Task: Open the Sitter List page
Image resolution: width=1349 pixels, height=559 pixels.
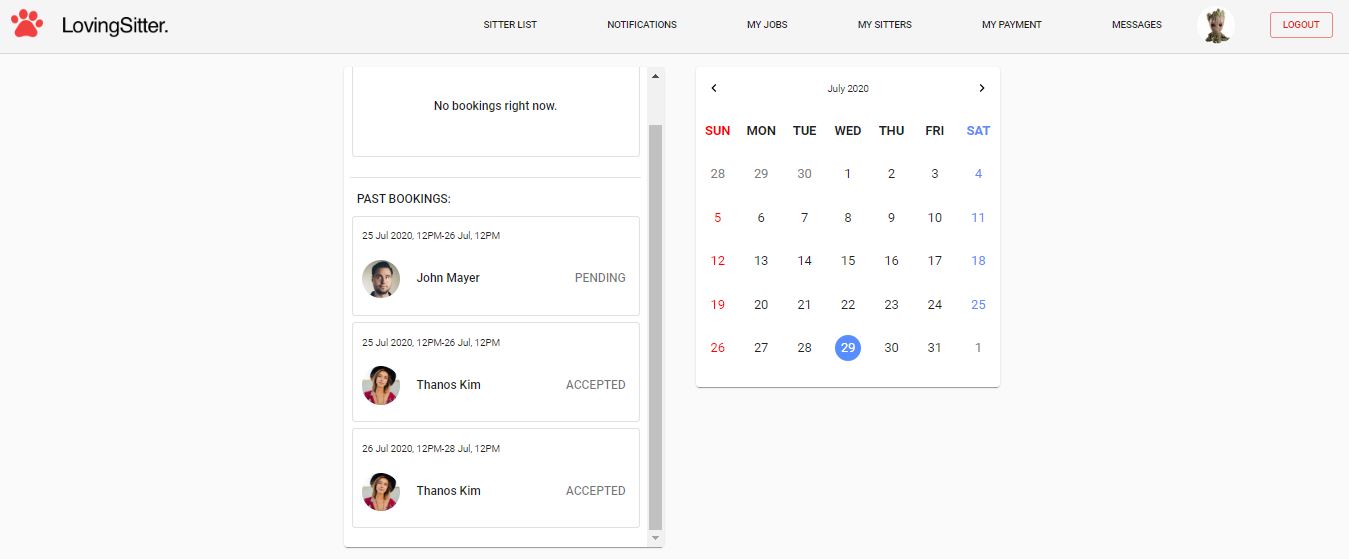Action: pyautogui.click(x=510, y=25)
